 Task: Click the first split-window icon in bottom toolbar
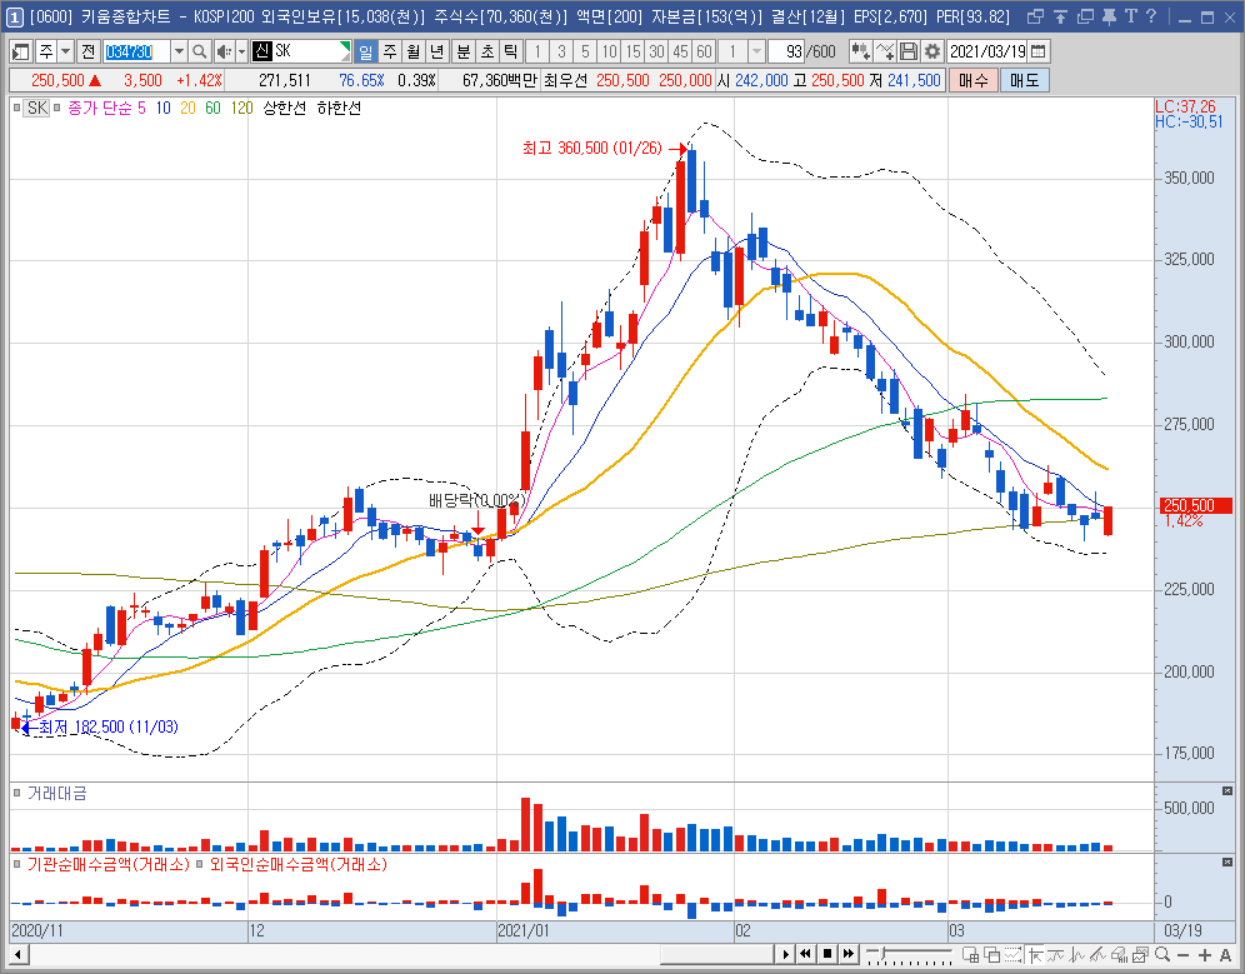[970, 955]
